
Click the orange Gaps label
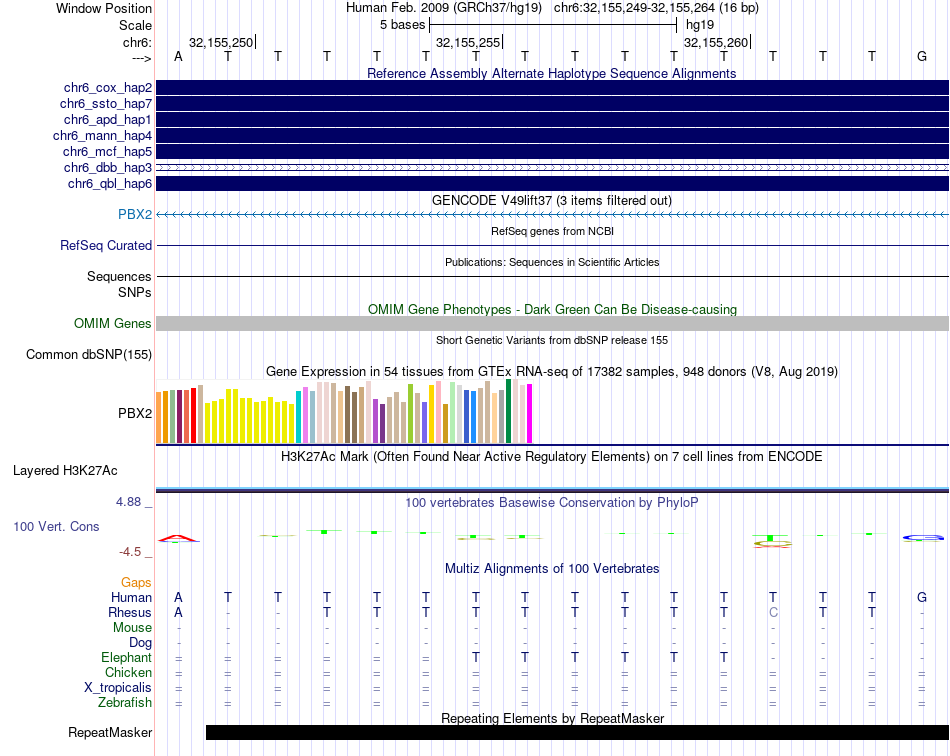pos(136,582)
